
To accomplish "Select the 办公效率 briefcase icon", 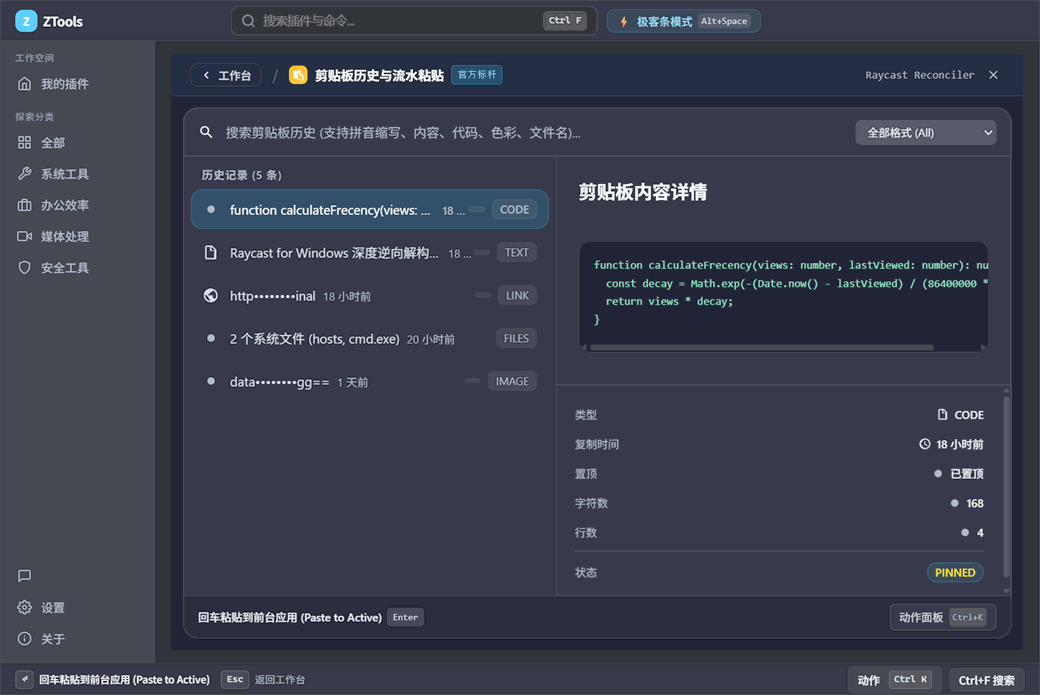I will click(x=25, y=205).
